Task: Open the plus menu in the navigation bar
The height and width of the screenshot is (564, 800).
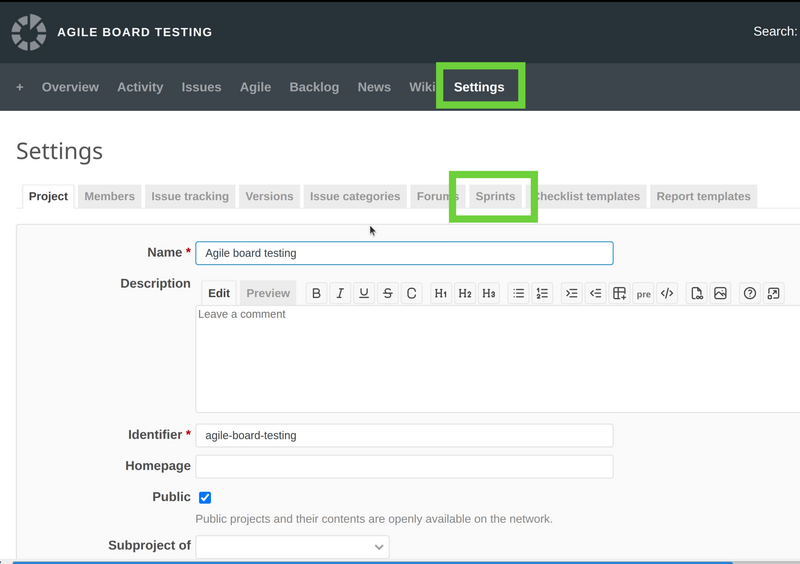Action: tap(19, 87)
